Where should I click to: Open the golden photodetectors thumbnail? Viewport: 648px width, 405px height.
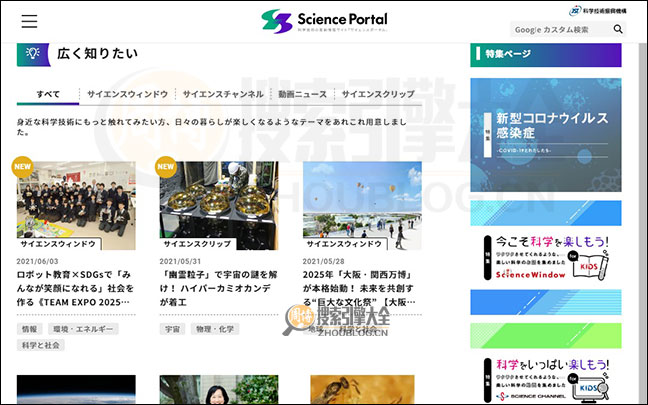219,205
